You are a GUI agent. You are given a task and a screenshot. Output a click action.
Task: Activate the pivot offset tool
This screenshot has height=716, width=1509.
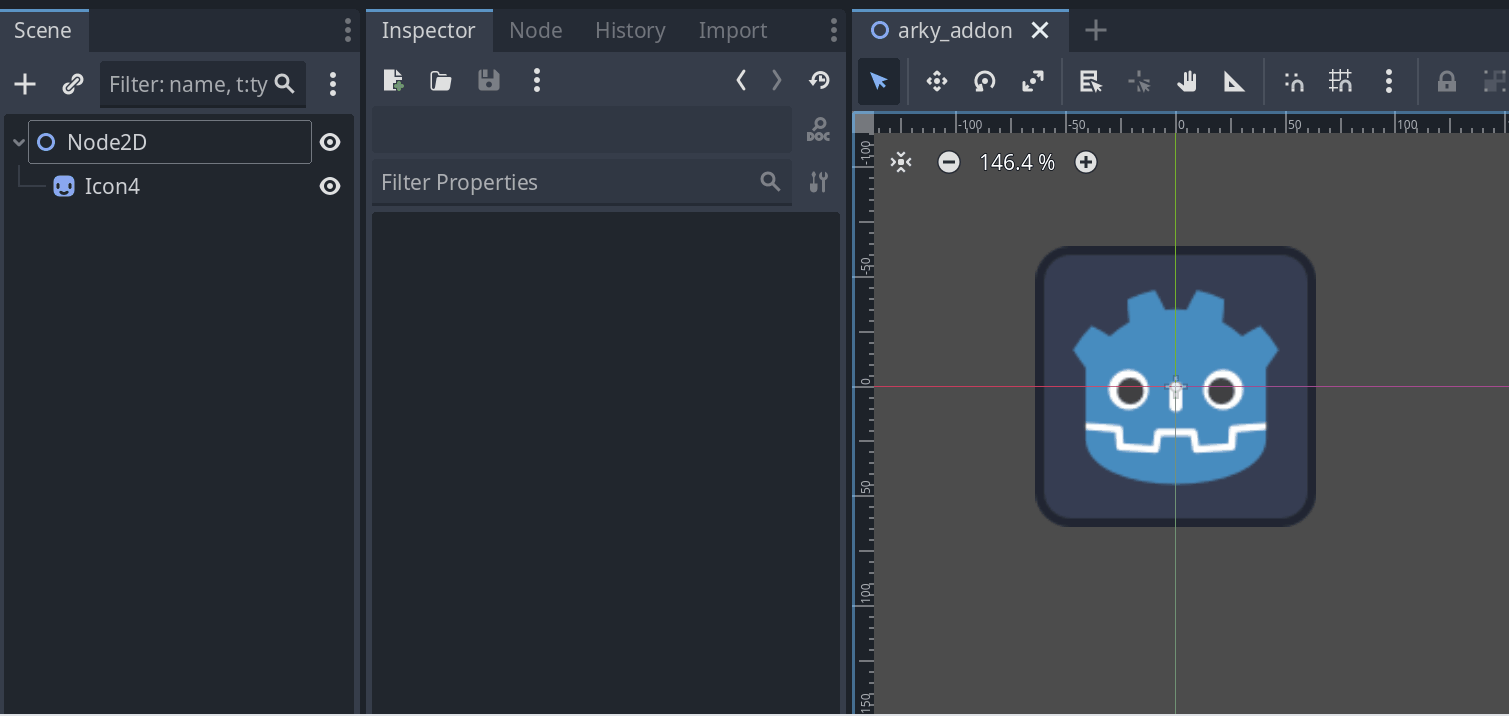tap(1139, 82)
